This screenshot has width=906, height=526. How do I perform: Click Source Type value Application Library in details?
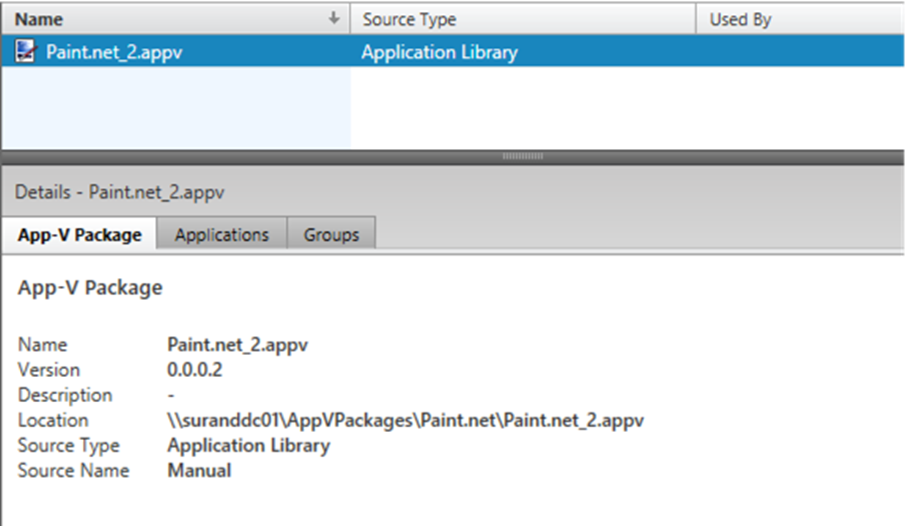248,445
